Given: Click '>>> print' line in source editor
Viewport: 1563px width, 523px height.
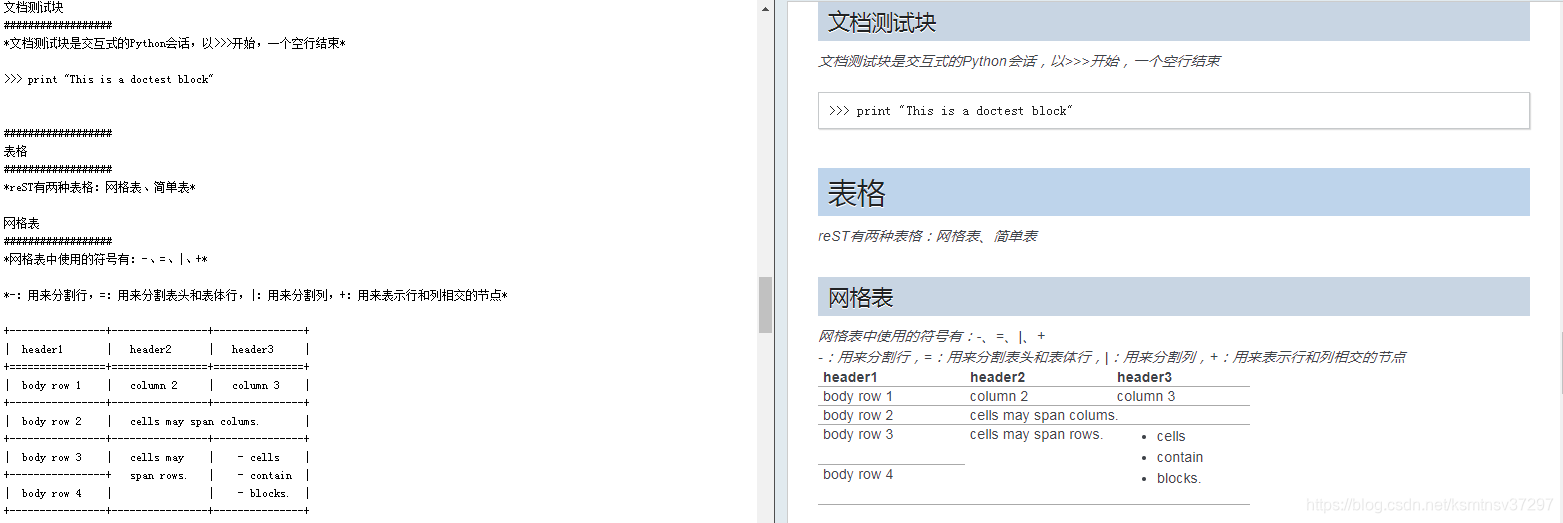Looking at the screenshot, I should point(108,79).
